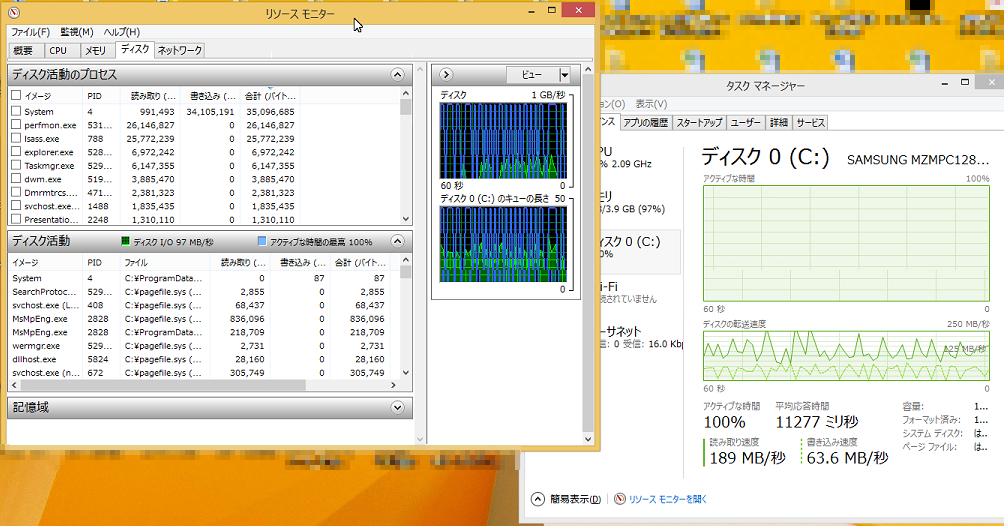Click the 34,105,191 write value for System
This screenshot has height=526, width=1004.
(x=211, y=111)
